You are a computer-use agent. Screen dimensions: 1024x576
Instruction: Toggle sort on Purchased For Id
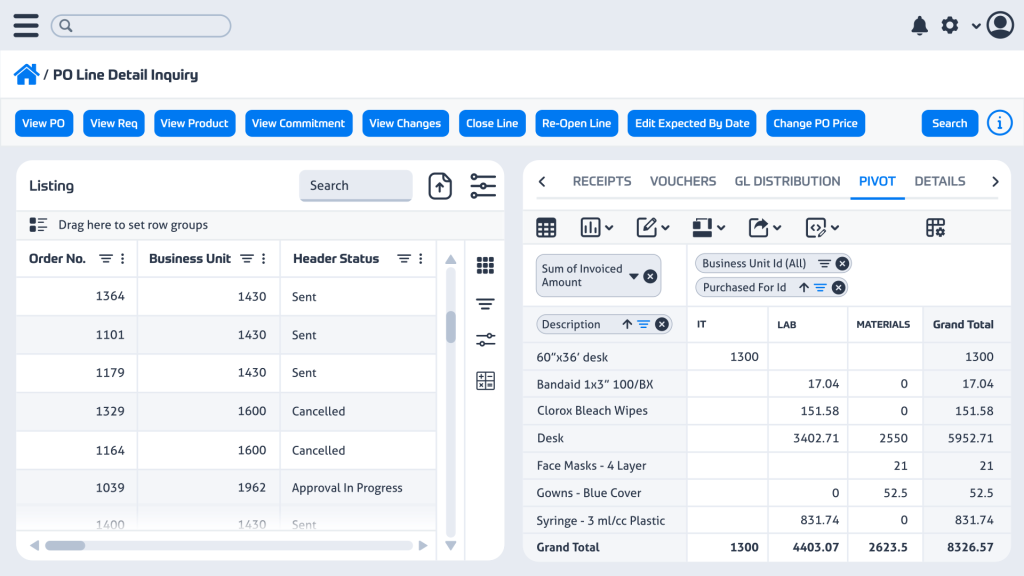pos(803,287)
